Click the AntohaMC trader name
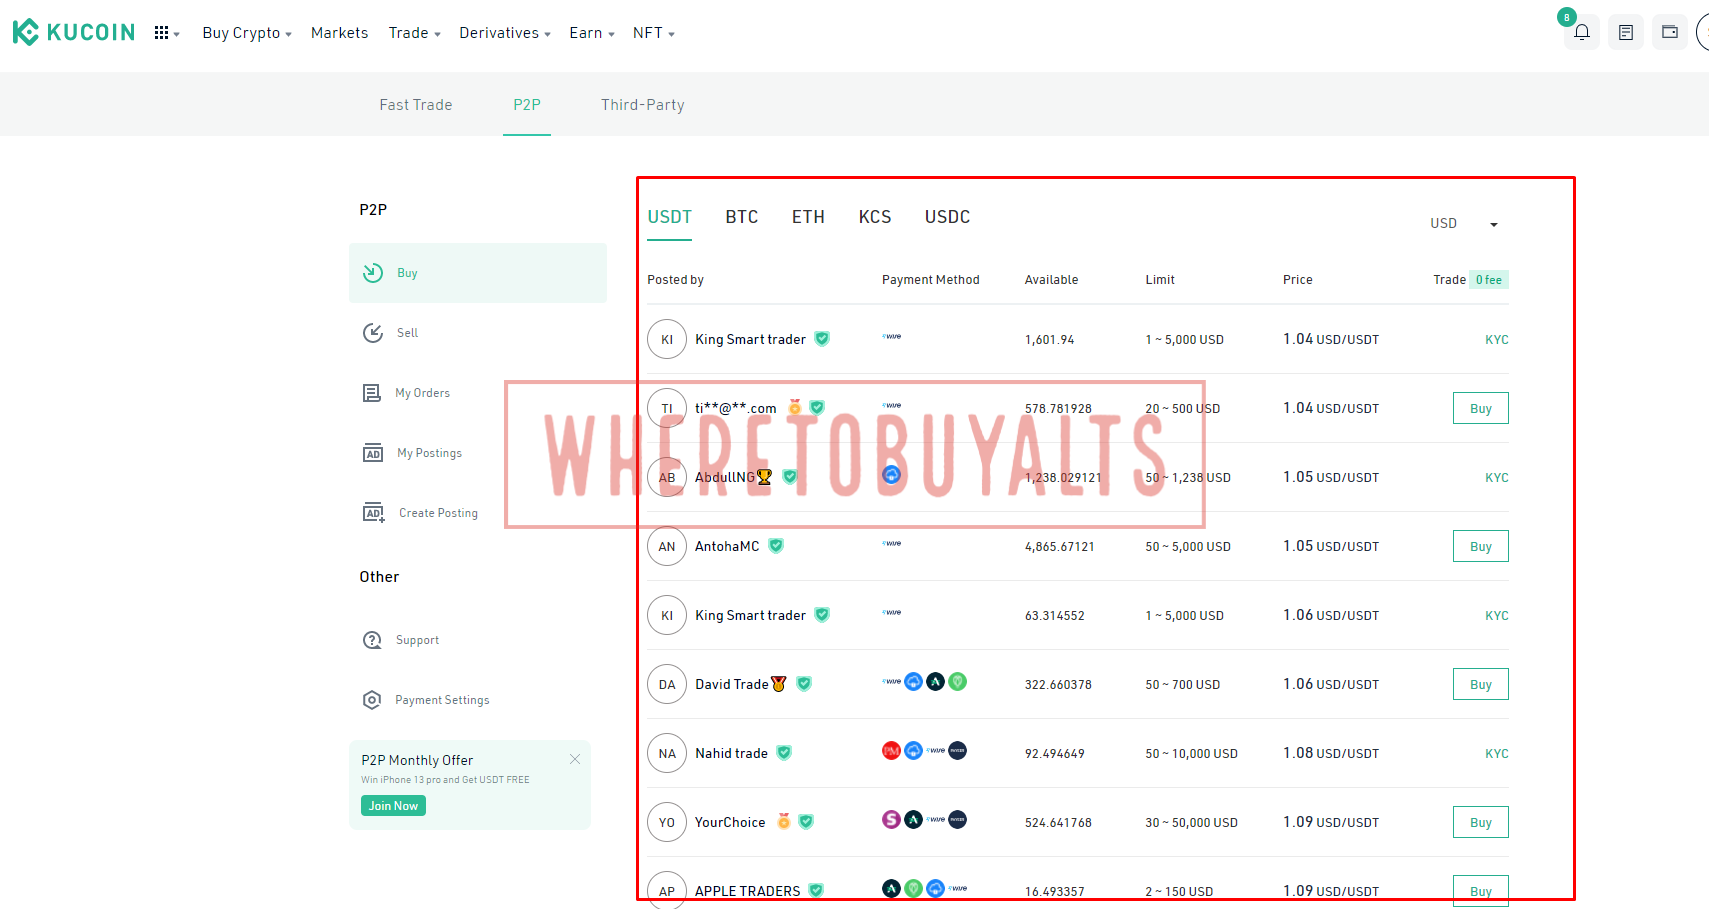This screenshot has width=1709, height=909. (727, 546)
